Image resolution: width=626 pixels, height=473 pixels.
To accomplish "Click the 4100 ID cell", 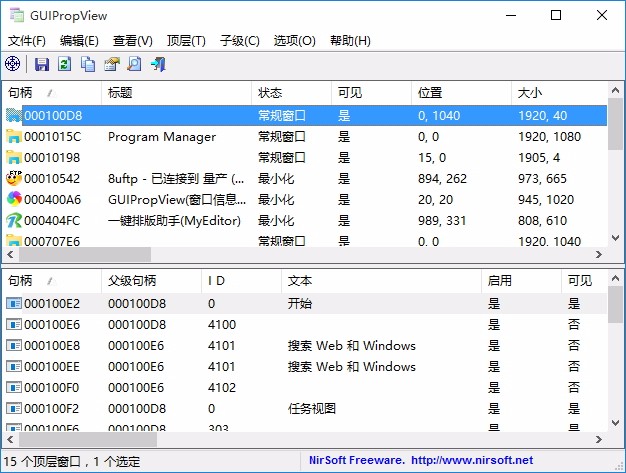I will pos(222,325).
